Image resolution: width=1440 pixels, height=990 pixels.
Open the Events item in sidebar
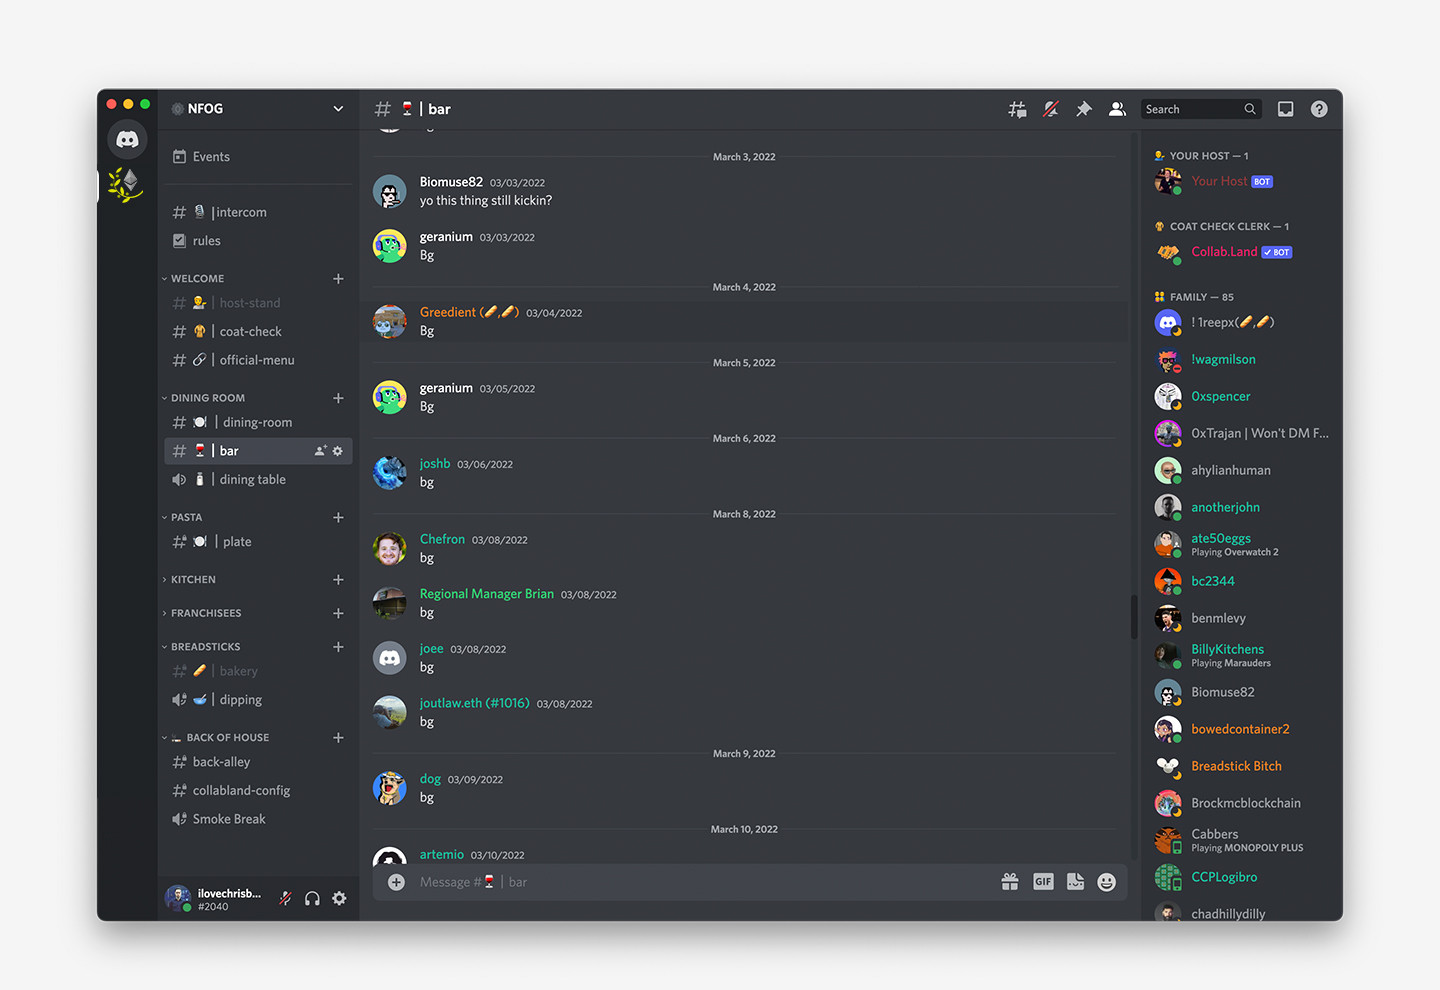click(x=211, y=157)
